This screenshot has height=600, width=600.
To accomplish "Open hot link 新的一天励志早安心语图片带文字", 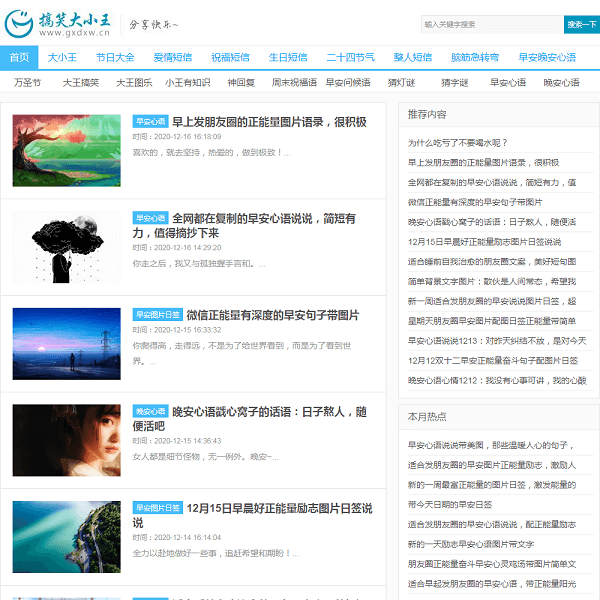I will (x=471, y=545).
